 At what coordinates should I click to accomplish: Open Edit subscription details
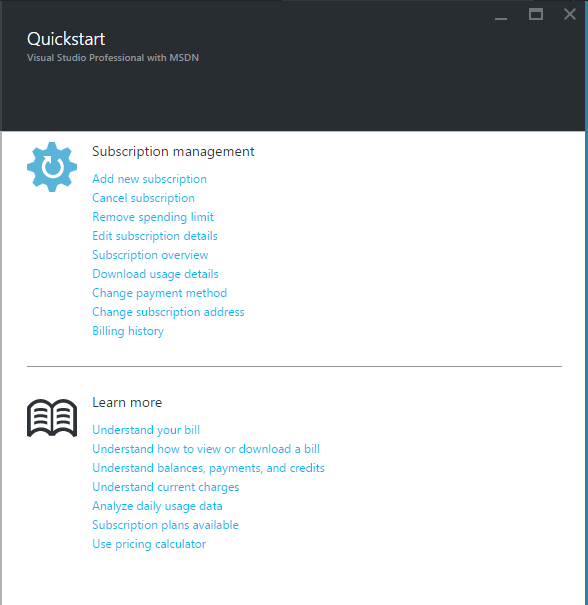tap(155, 236)
